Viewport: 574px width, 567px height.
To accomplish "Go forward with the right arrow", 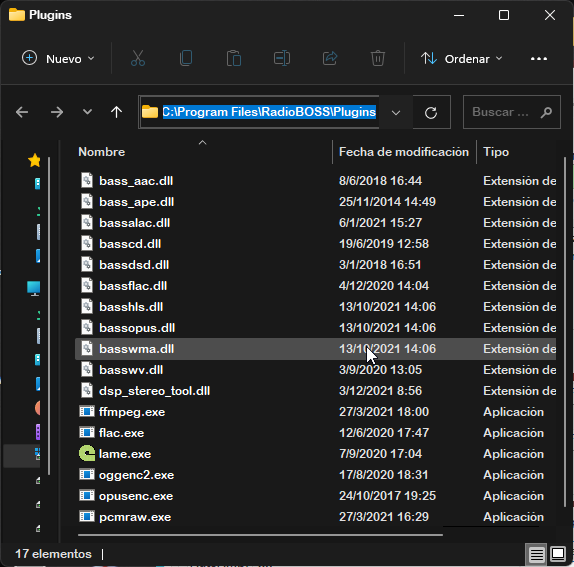I will coord(57,112).
